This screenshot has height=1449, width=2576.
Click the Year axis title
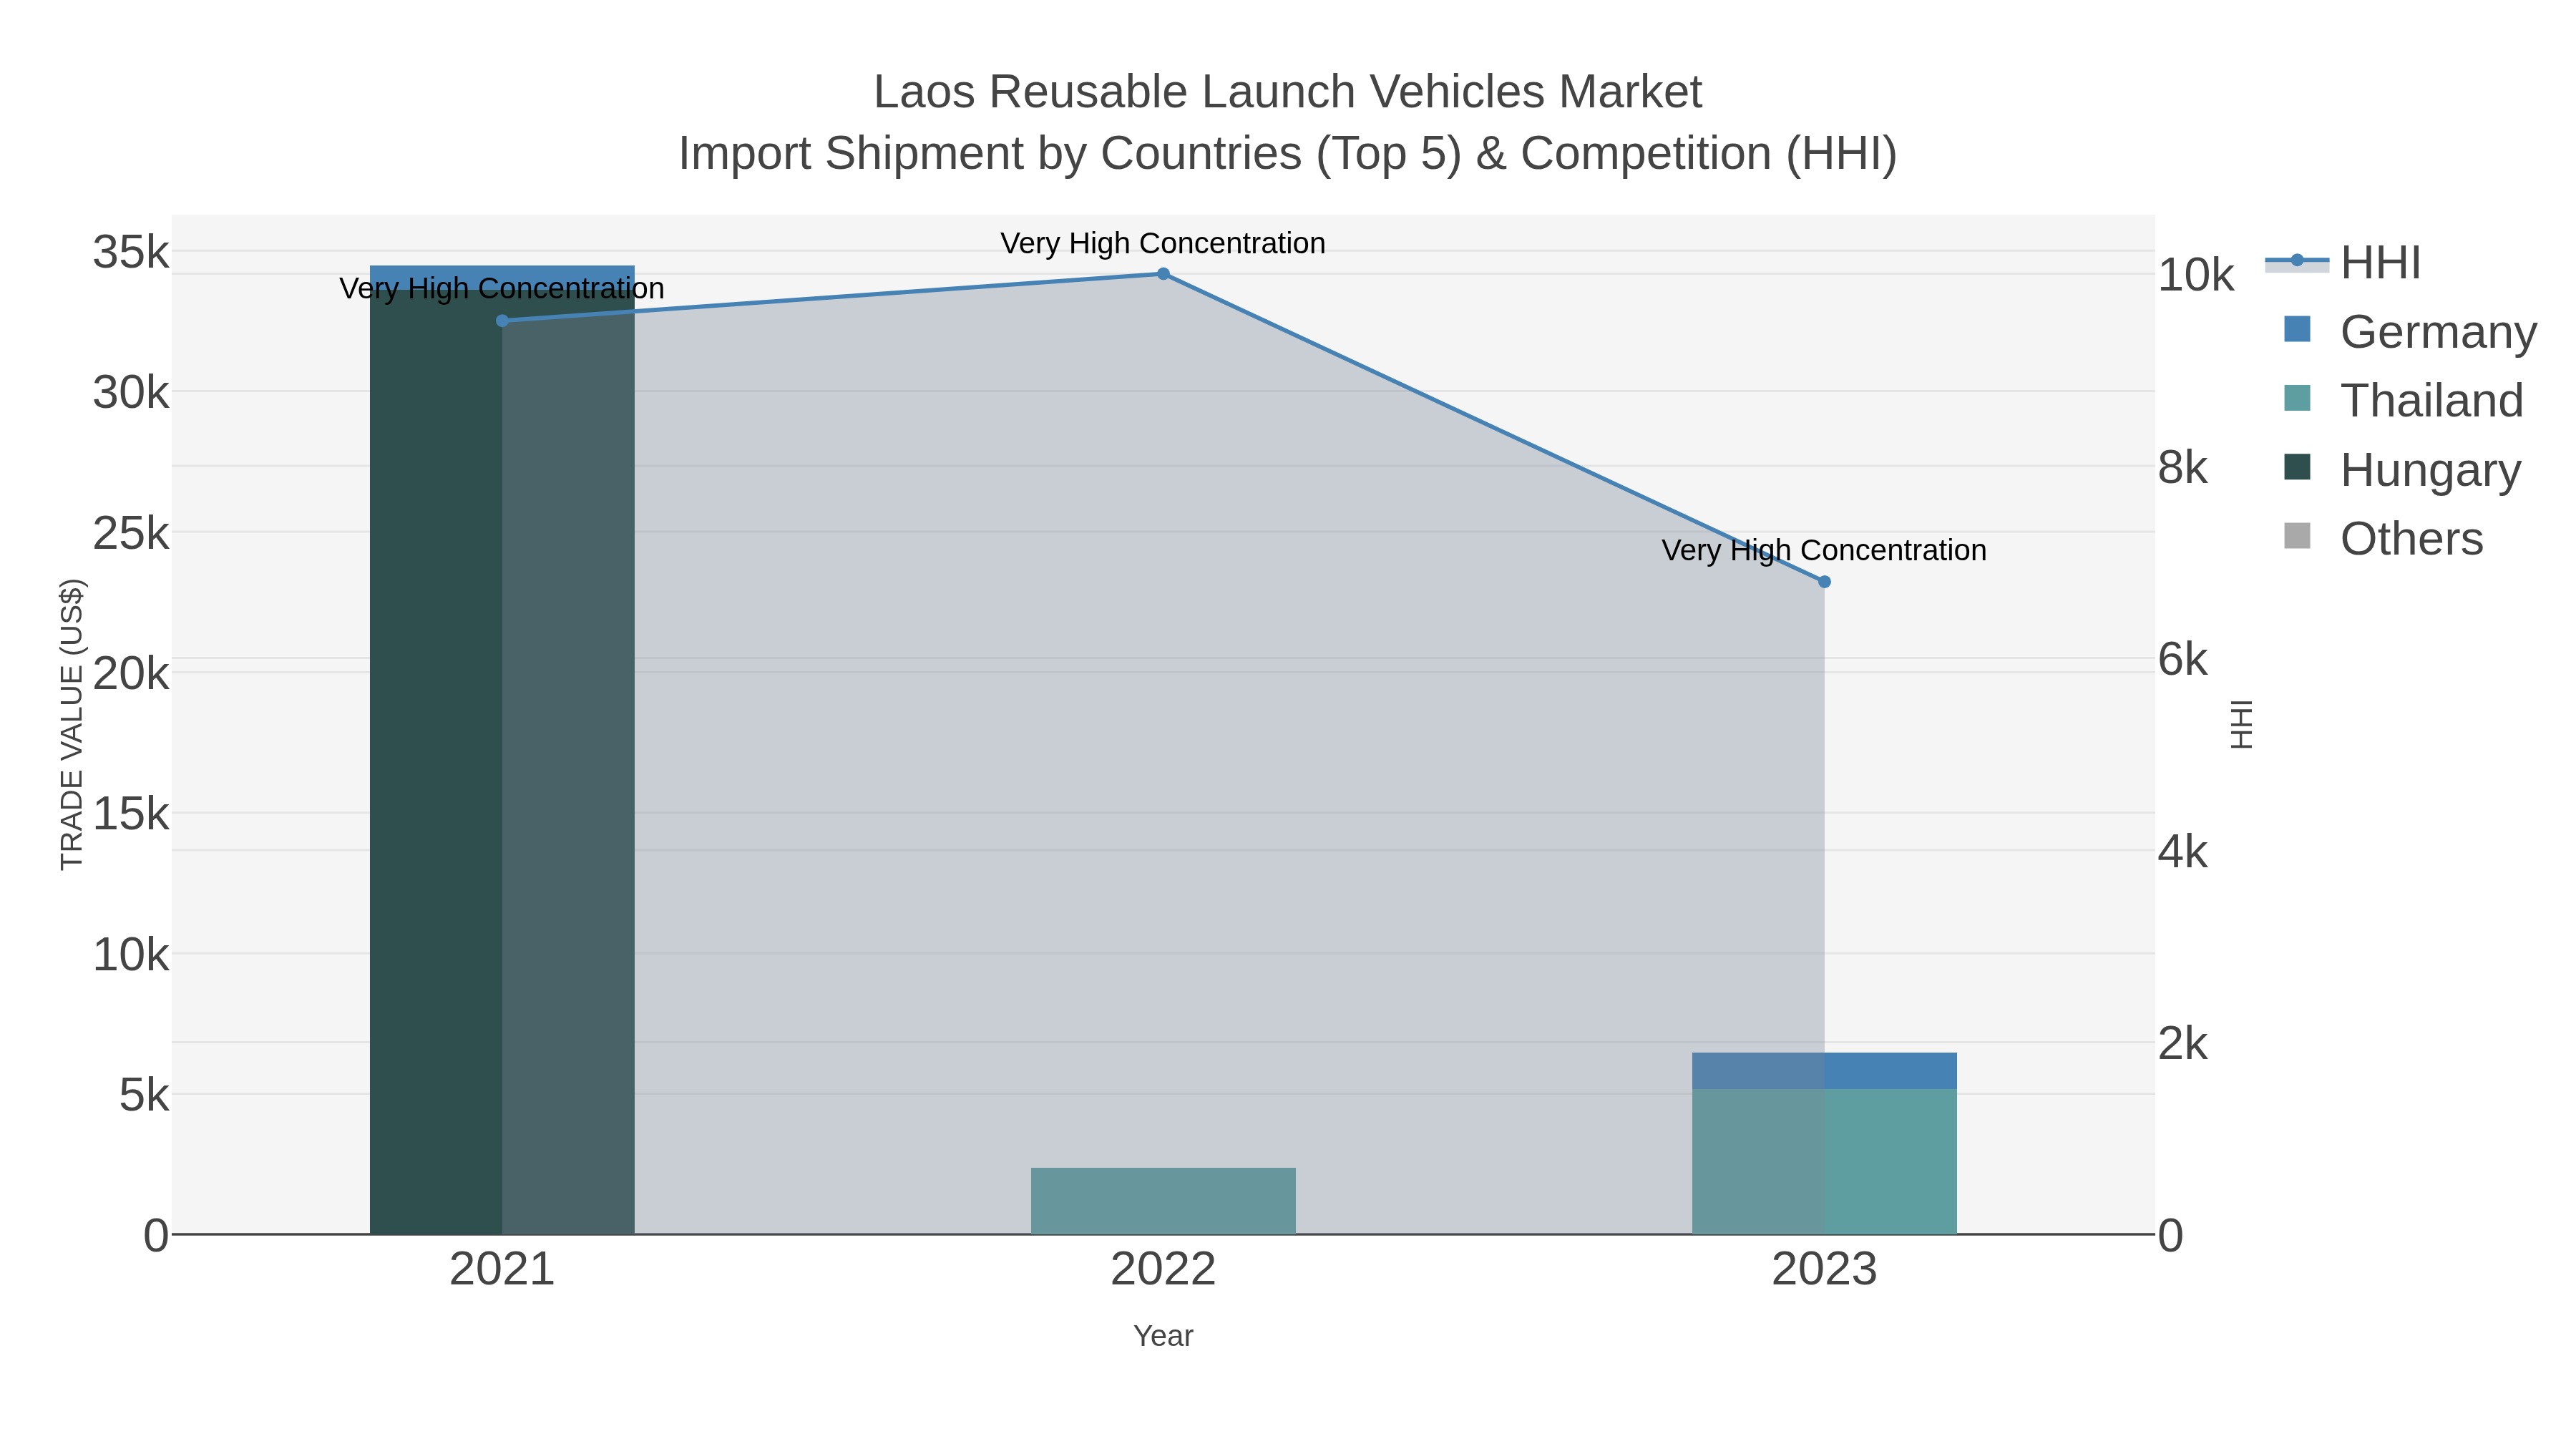pos(1163,1336)
